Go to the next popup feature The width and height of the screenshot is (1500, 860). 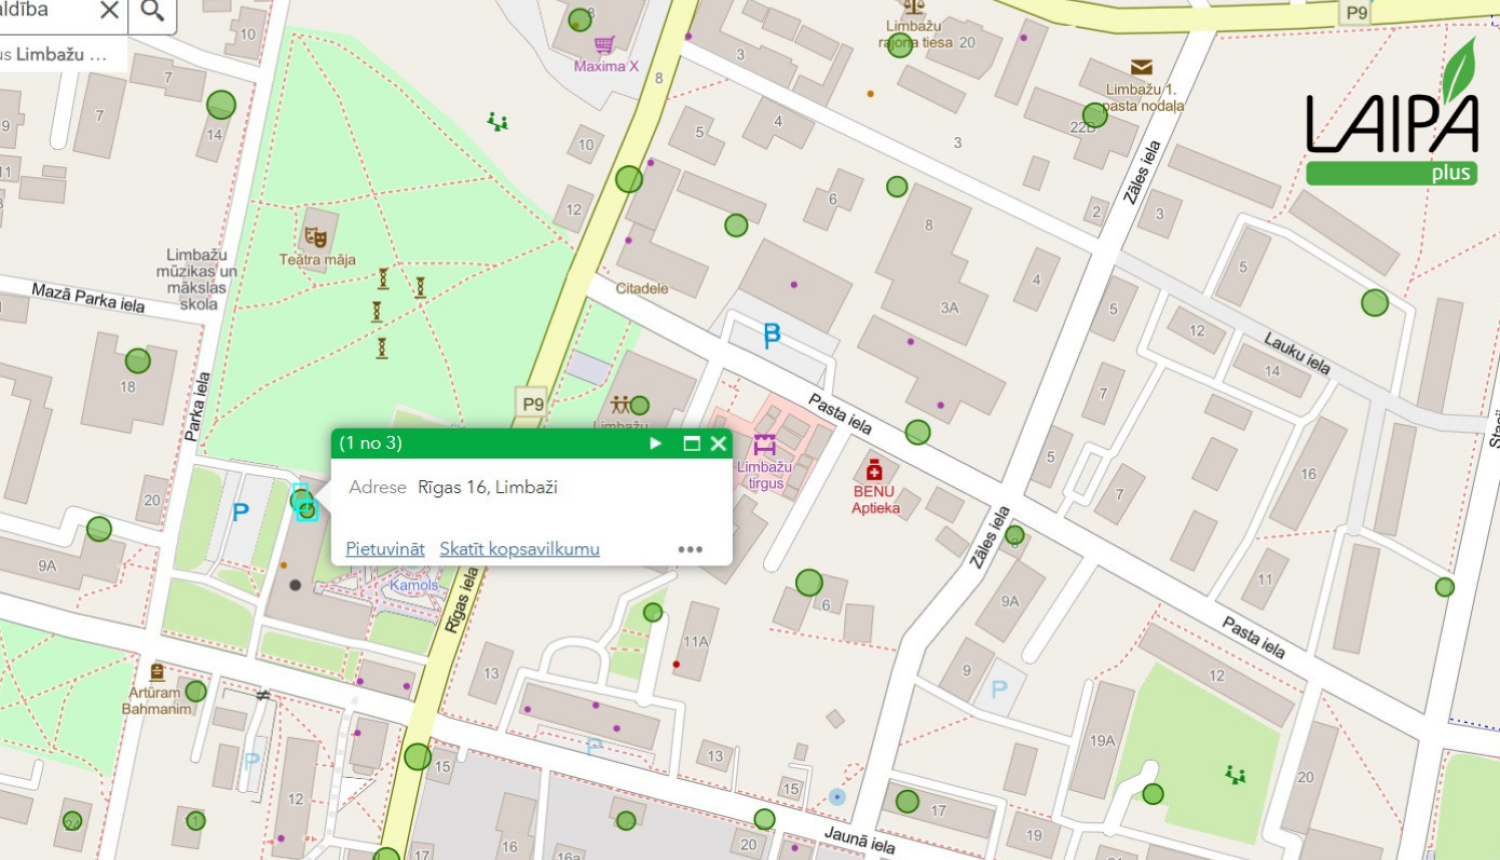coord(656,443)
